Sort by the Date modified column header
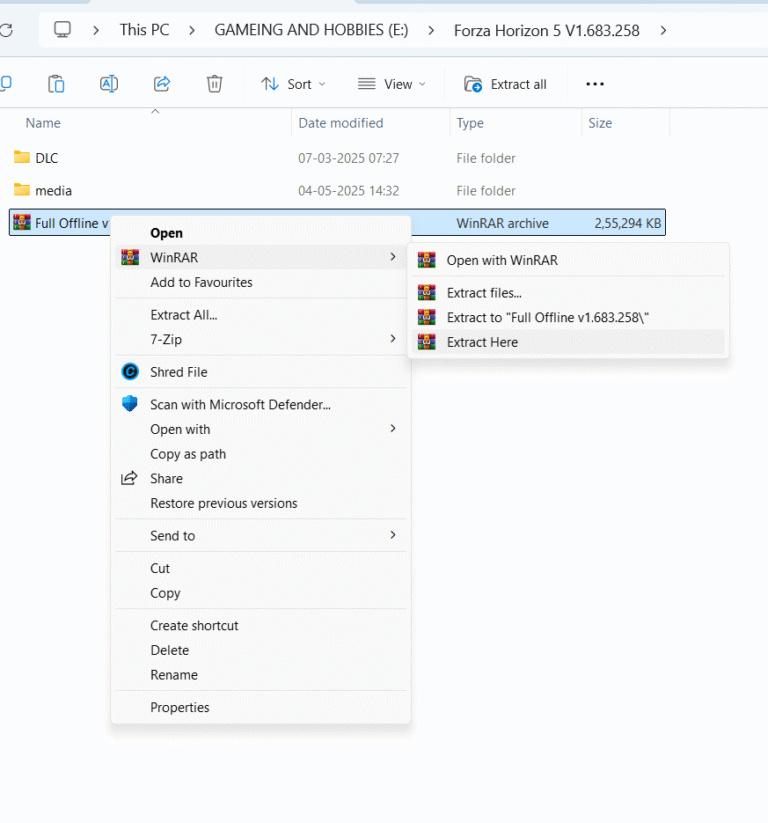The width and height of the screenshot is (768, 823). tap(341, 123)
